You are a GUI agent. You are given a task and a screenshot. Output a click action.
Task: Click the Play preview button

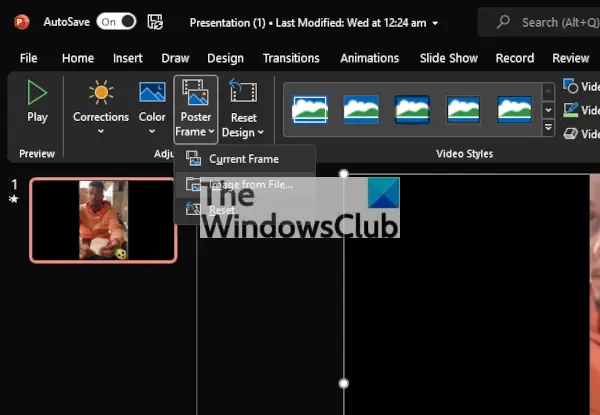click(37, 101)
